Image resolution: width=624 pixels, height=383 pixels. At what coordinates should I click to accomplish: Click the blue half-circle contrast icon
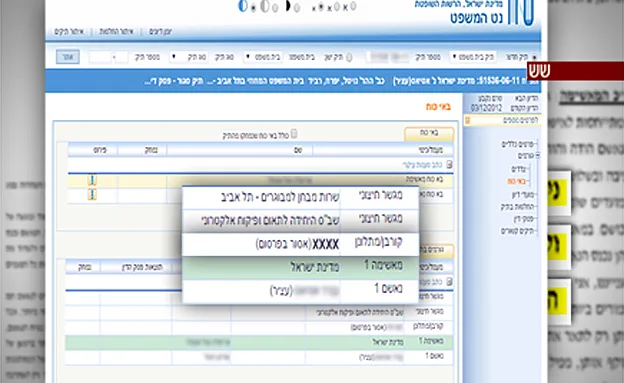click(243, 6)
